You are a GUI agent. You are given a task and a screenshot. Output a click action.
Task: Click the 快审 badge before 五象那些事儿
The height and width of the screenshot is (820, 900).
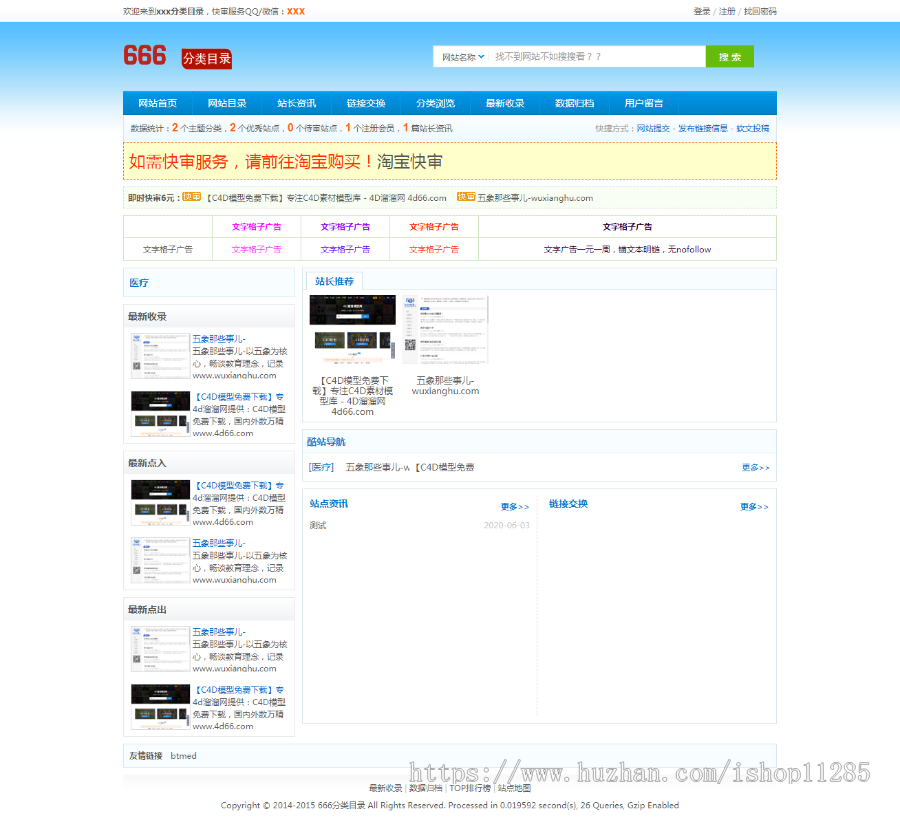466,197
